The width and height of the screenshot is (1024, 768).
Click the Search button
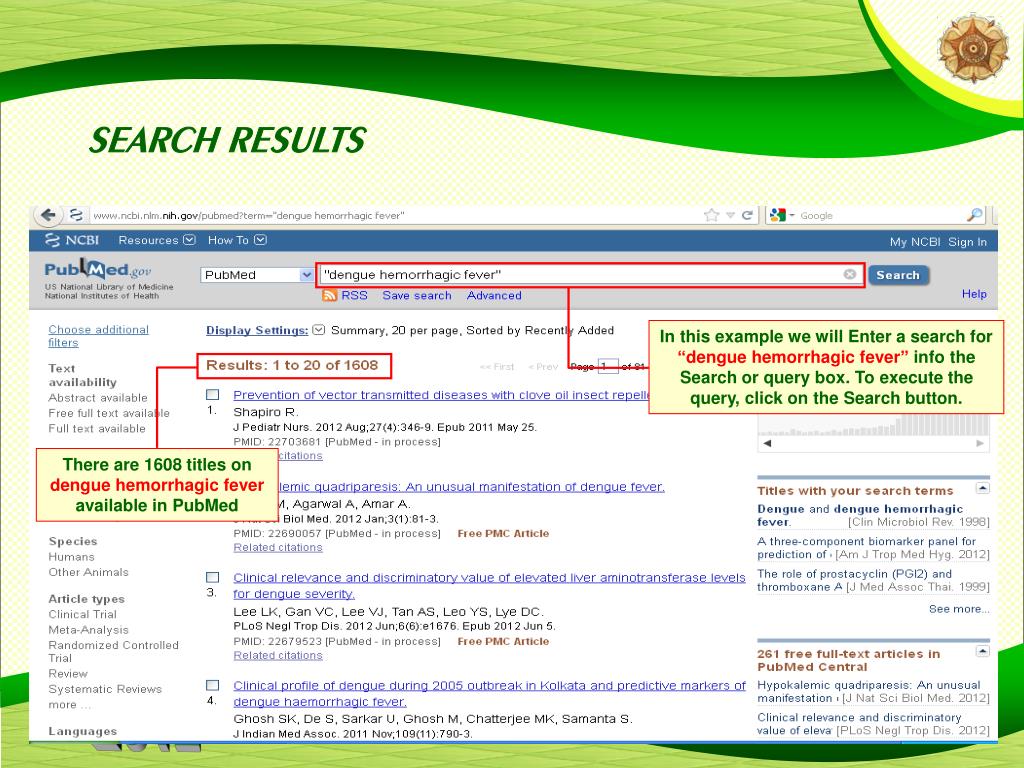click(898, 275)
